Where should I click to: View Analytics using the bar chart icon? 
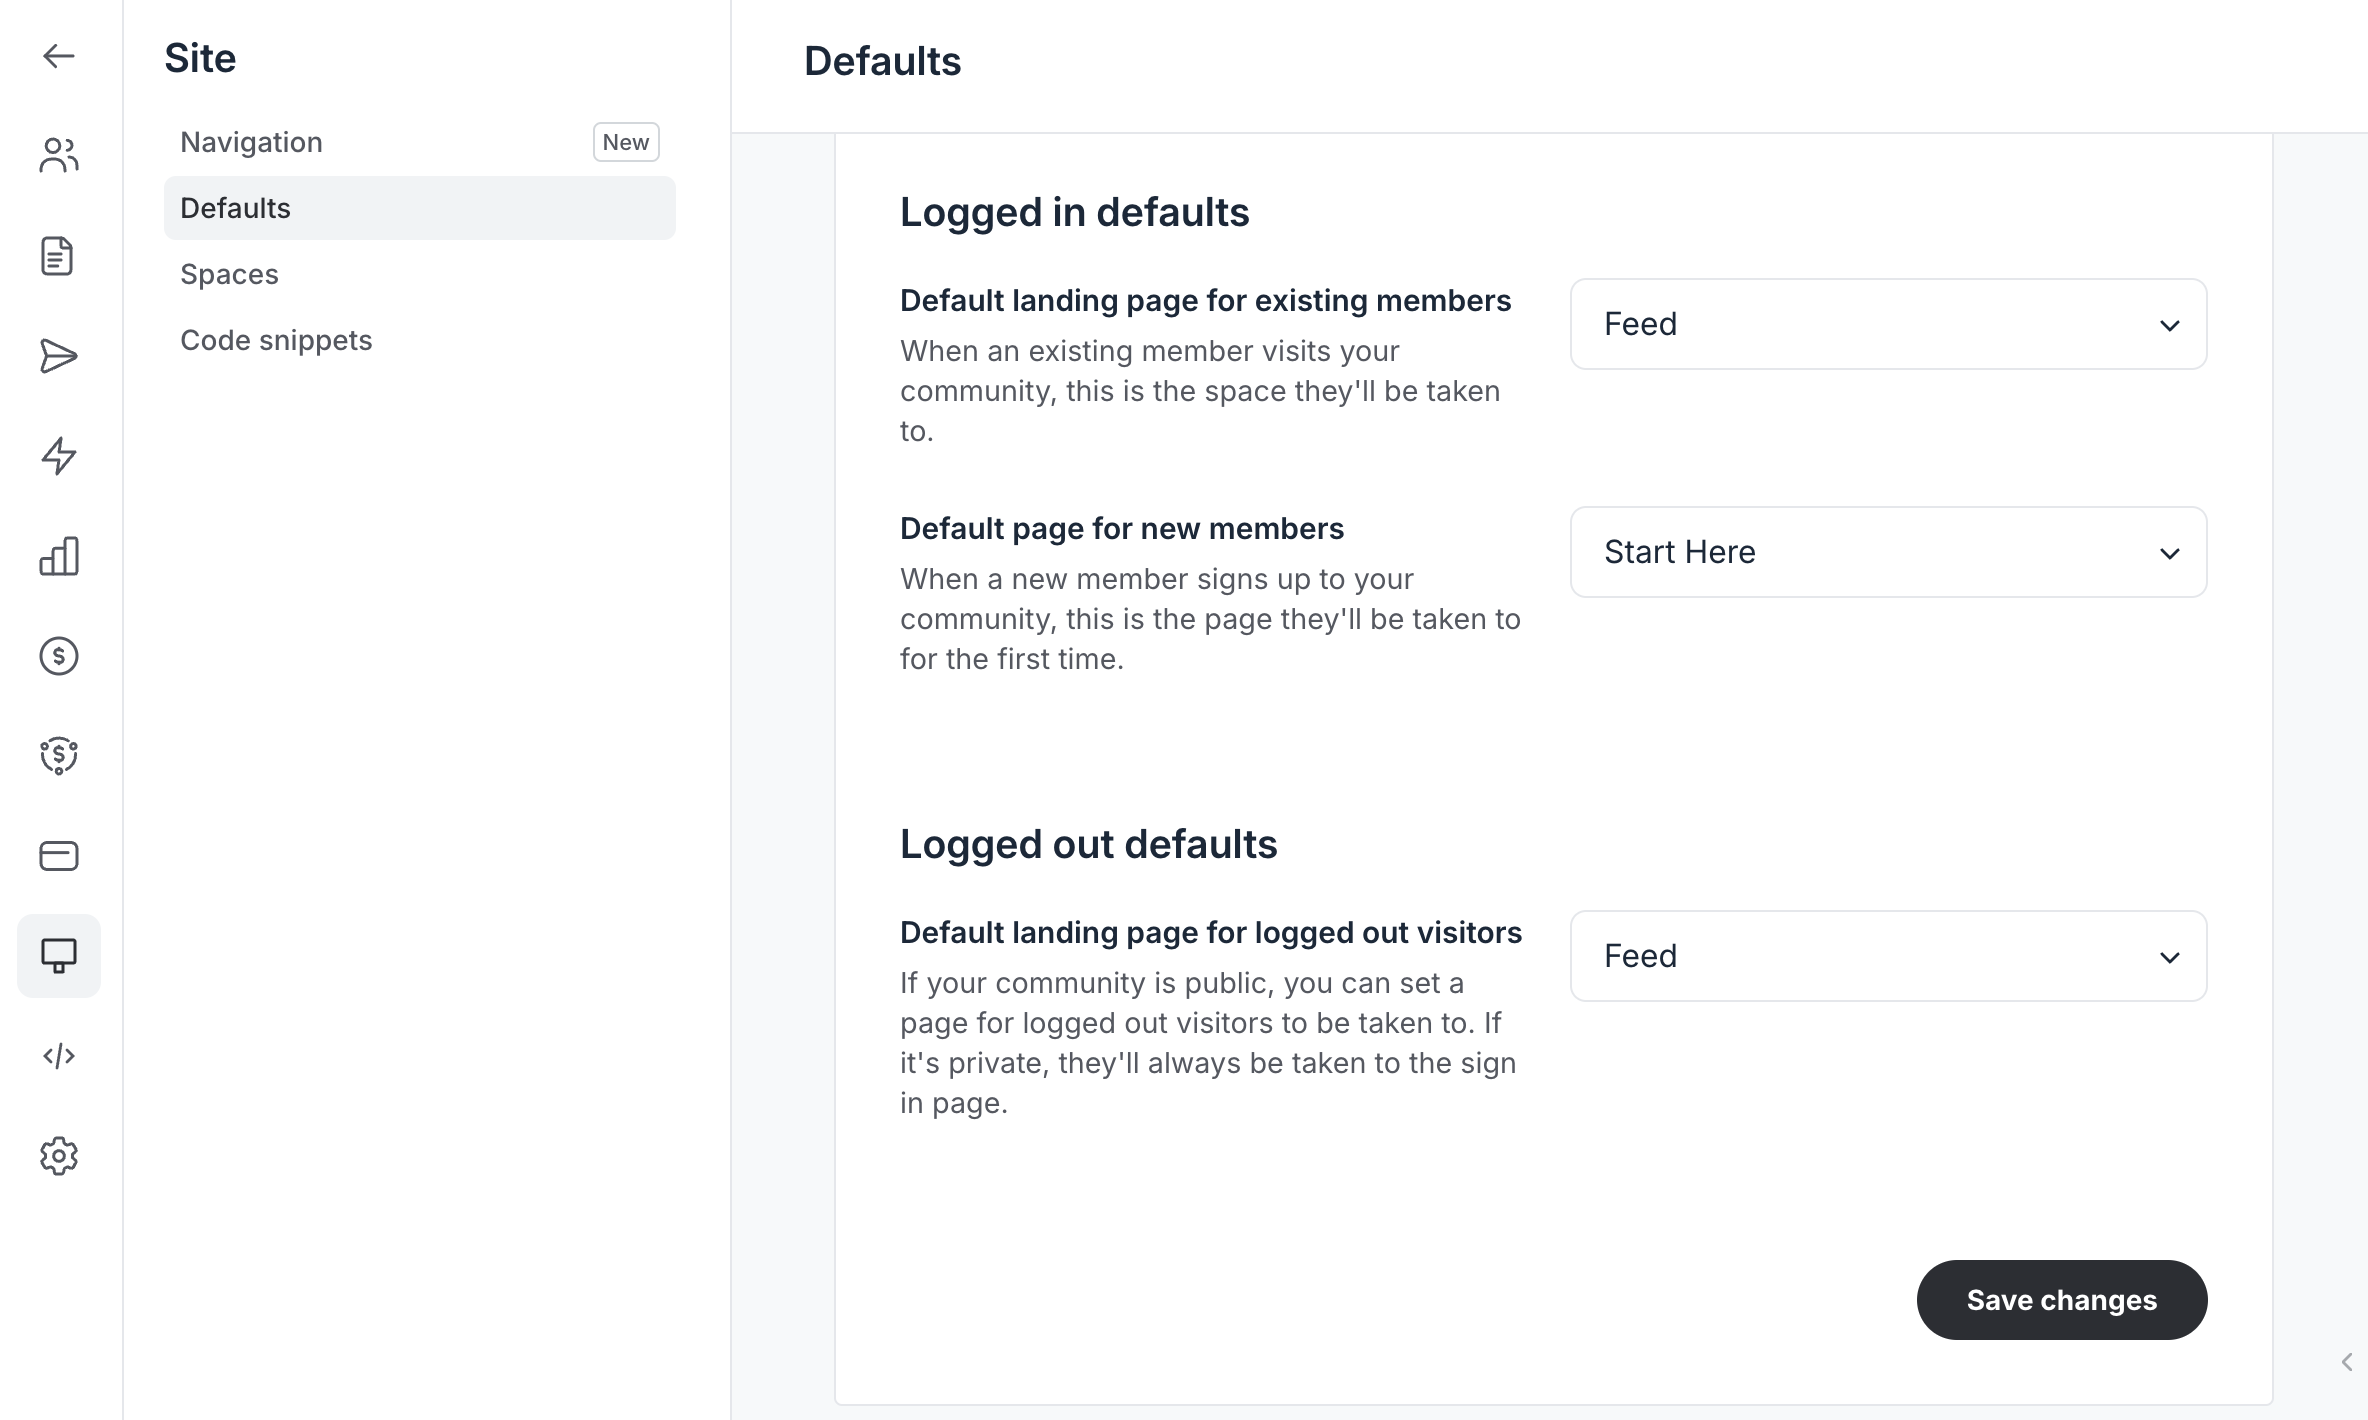tap(58, 556)
